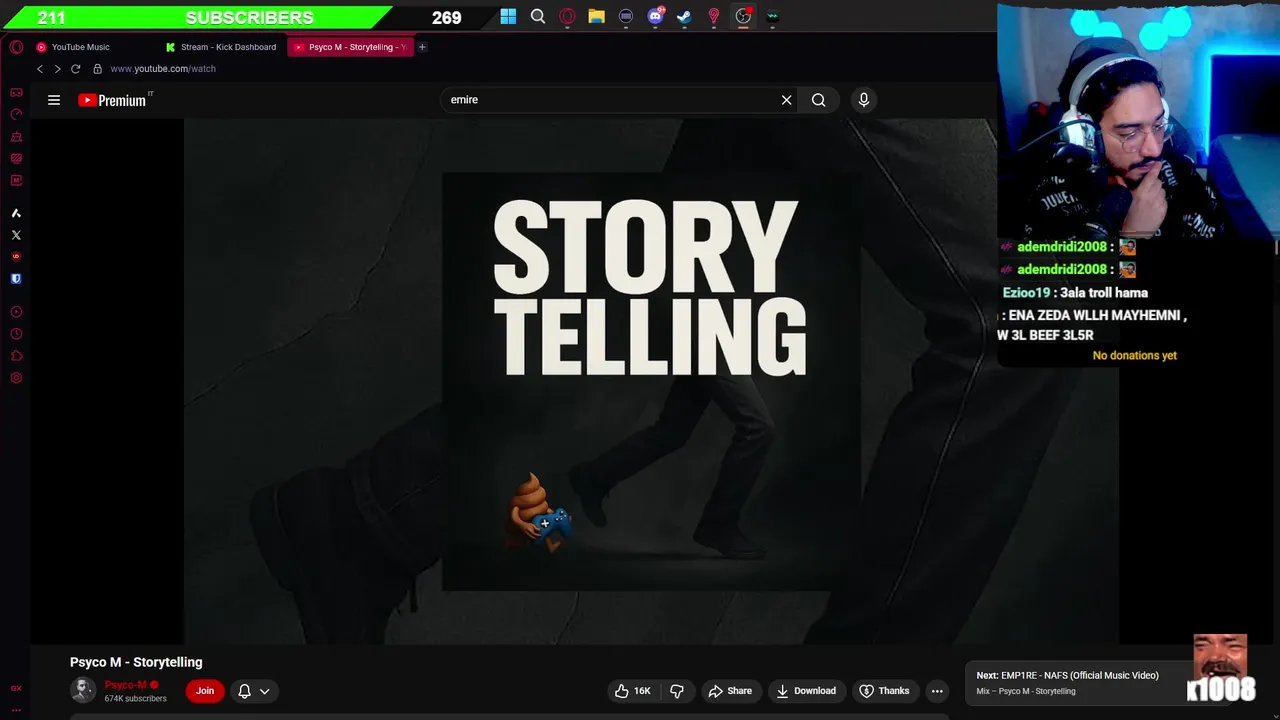
Task: Open Extensions cube icon in sidebar
Action: pos(16,356)
